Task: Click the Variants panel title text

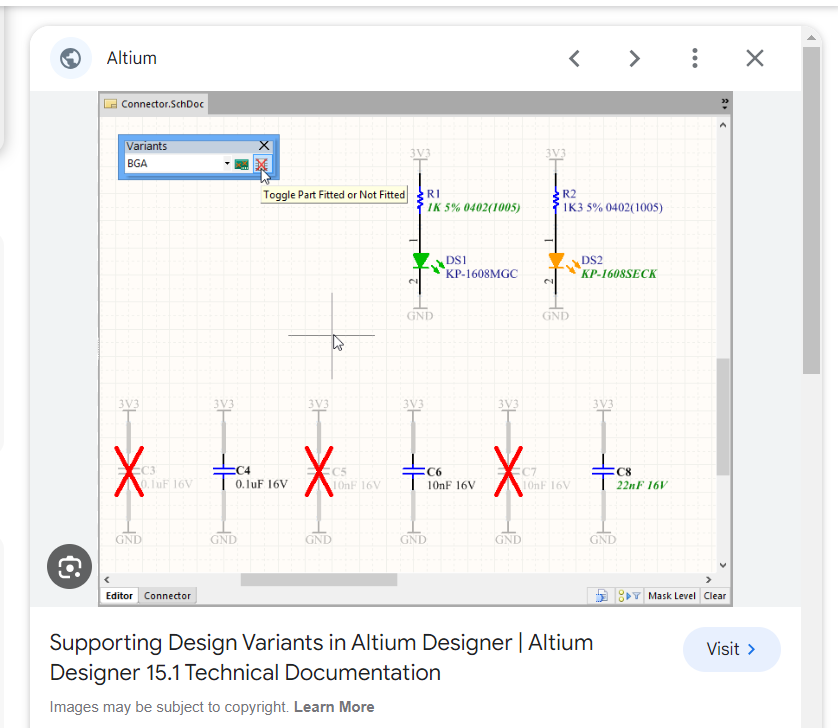Action: coord(146,146)
